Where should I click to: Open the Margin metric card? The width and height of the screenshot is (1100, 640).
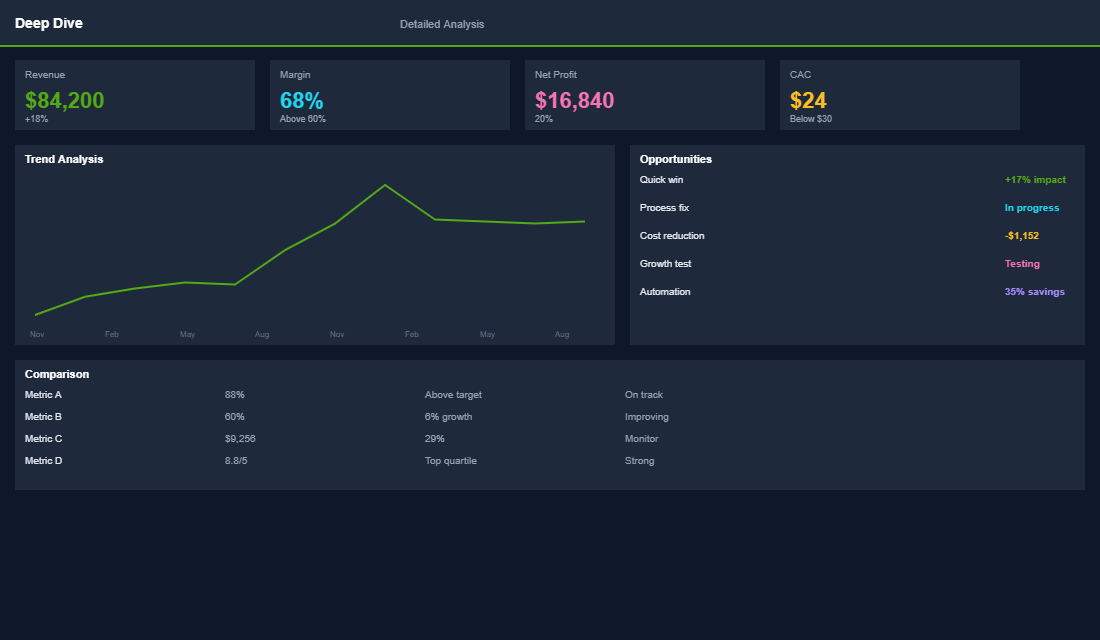pyautogui.click(x=389, y=95)
